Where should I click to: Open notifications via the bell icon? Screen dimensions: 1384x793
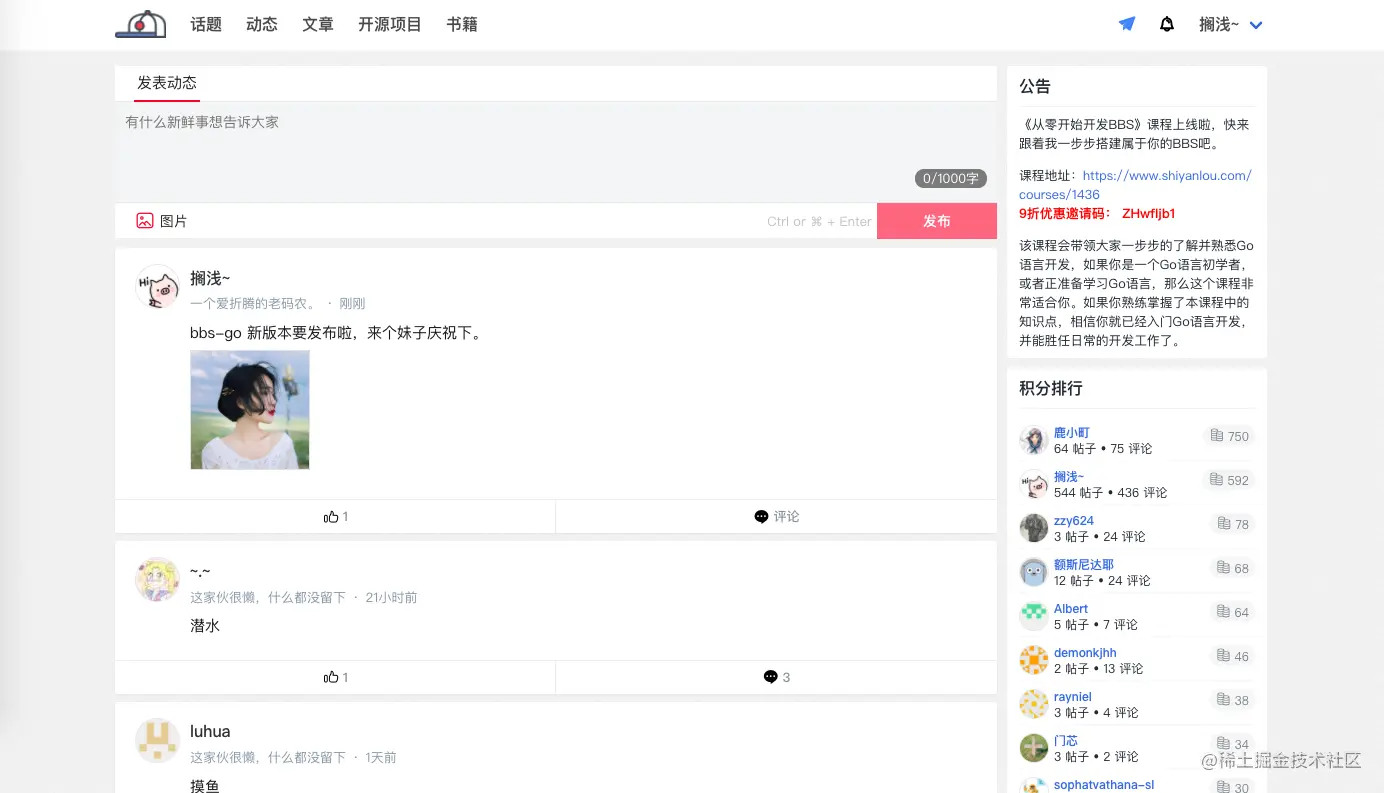point(1166,22)
